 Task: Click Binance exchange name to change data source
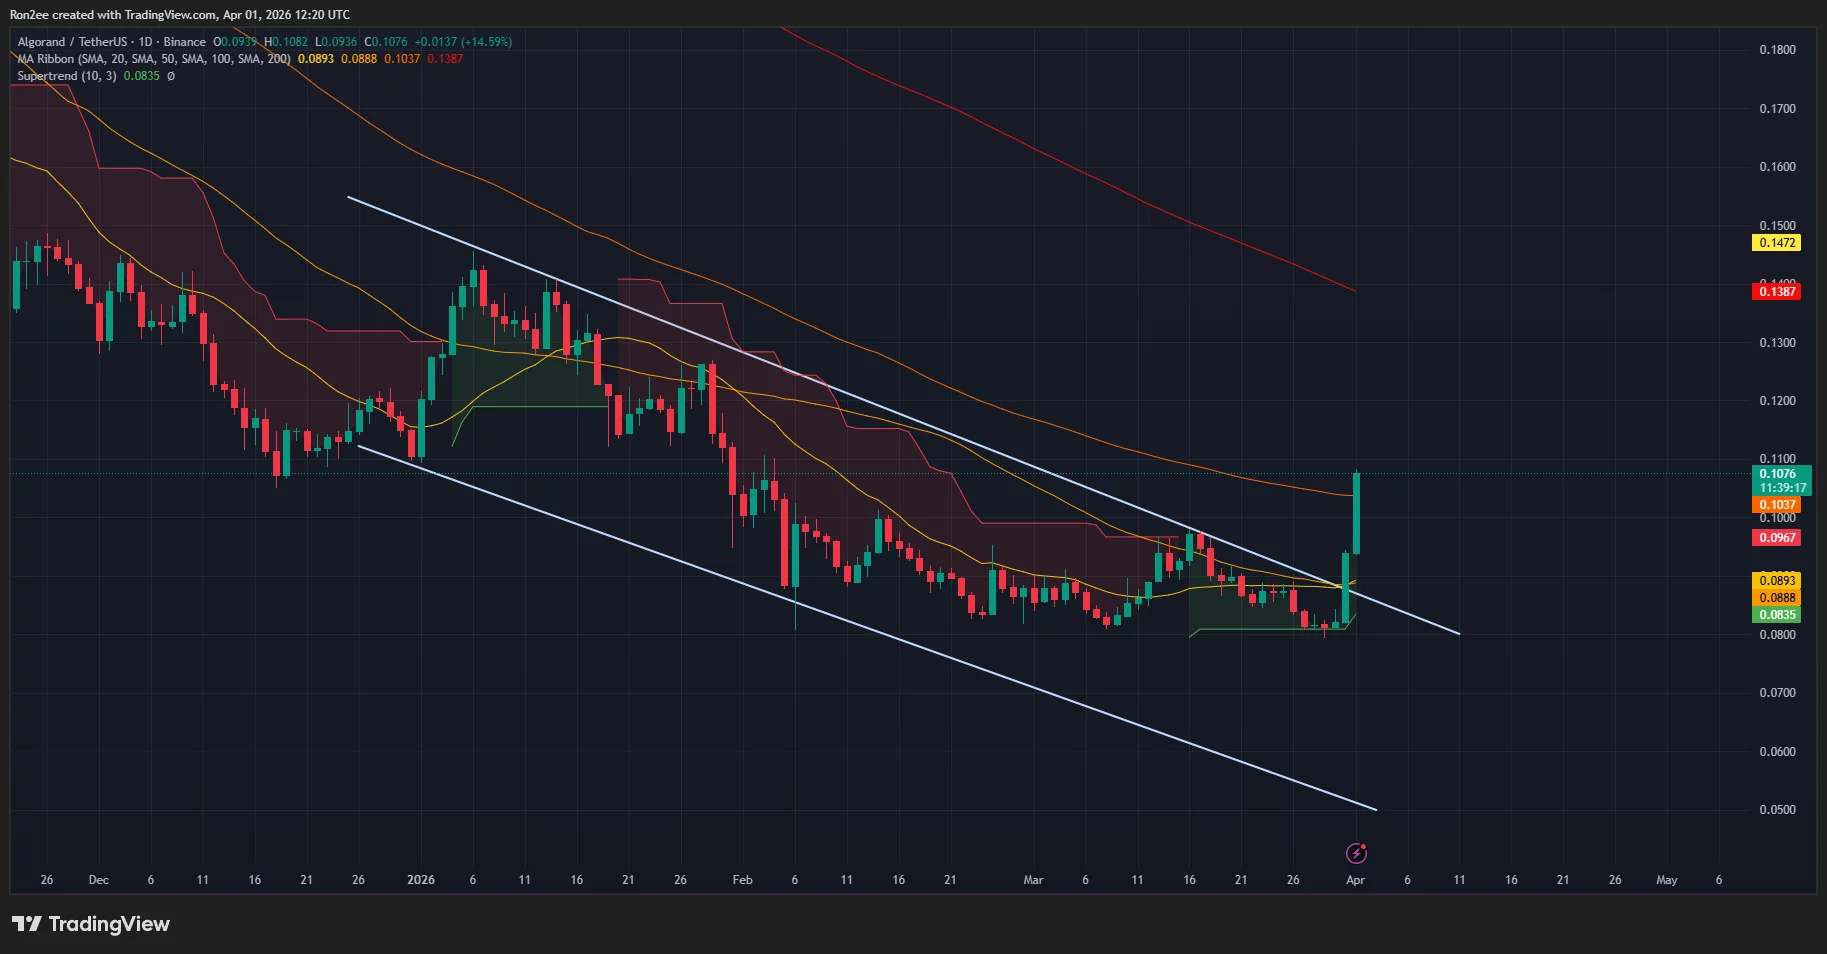click(x=185, y=41)
